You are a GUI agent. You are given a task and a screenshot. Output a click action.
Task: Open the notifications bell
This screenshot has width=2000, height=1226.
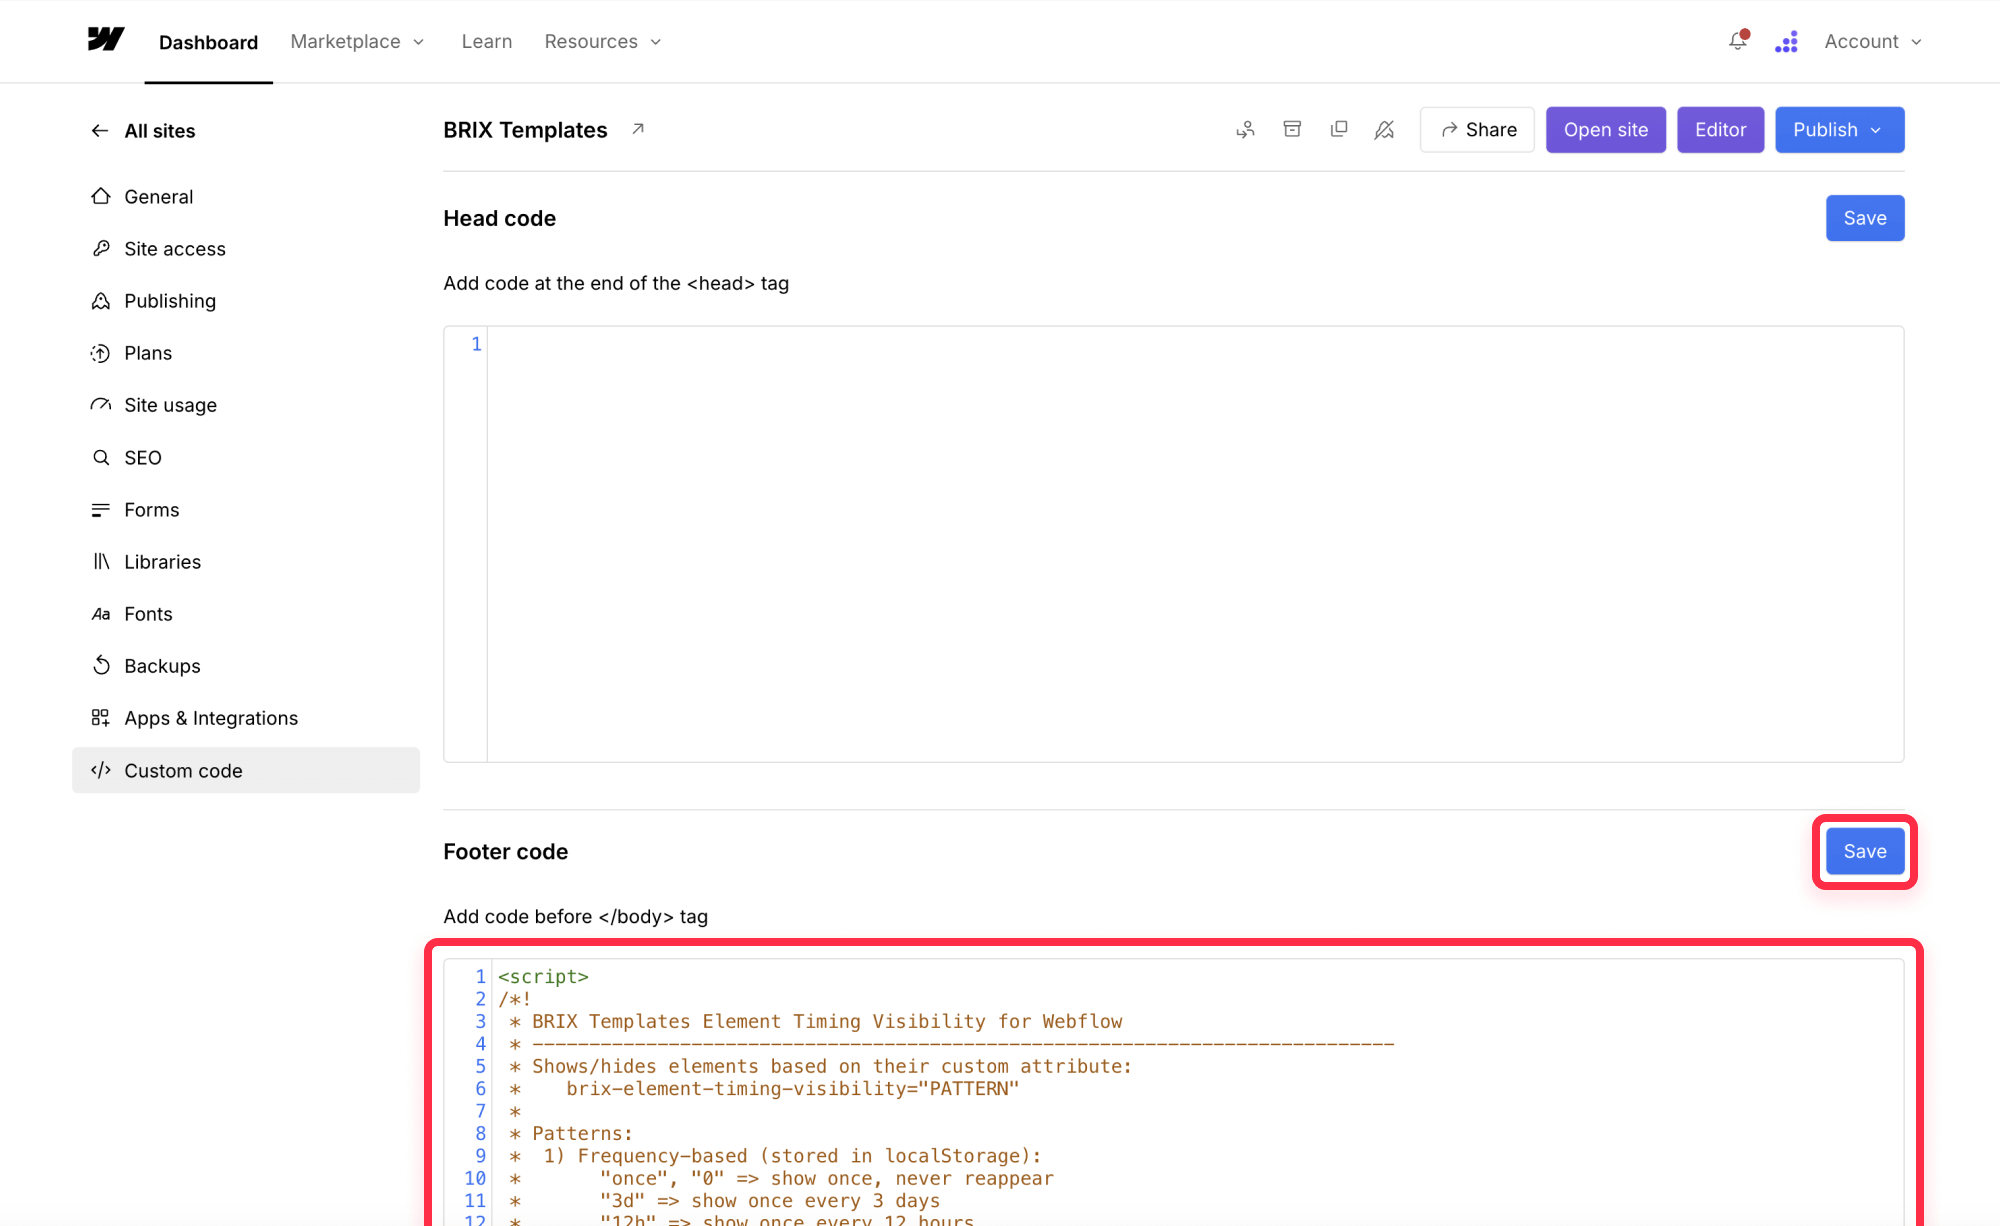[1738, 41]
